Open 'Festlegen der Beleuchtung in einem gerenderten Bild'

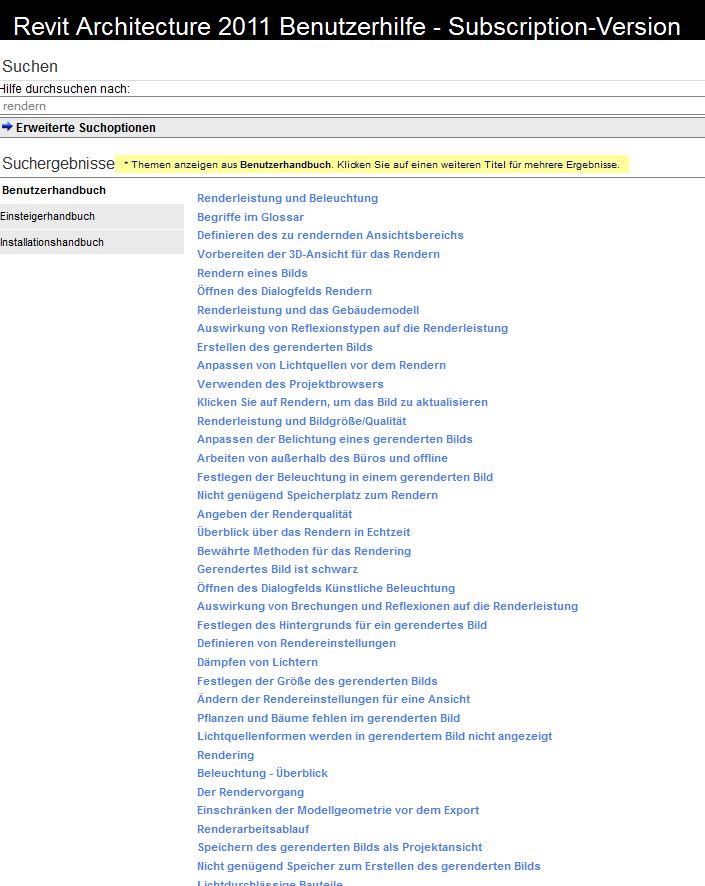click(x=345, y=477)
